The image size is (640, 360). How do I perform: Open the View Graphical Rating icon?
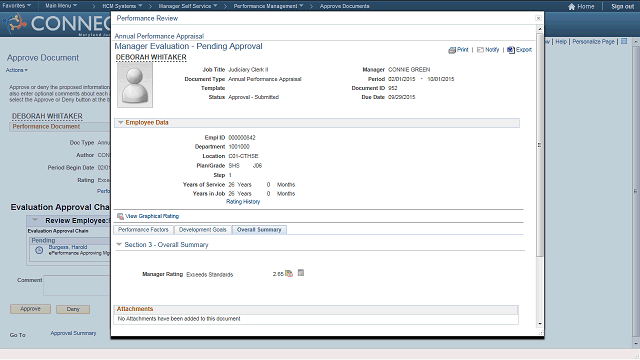[x=120, y=216]
